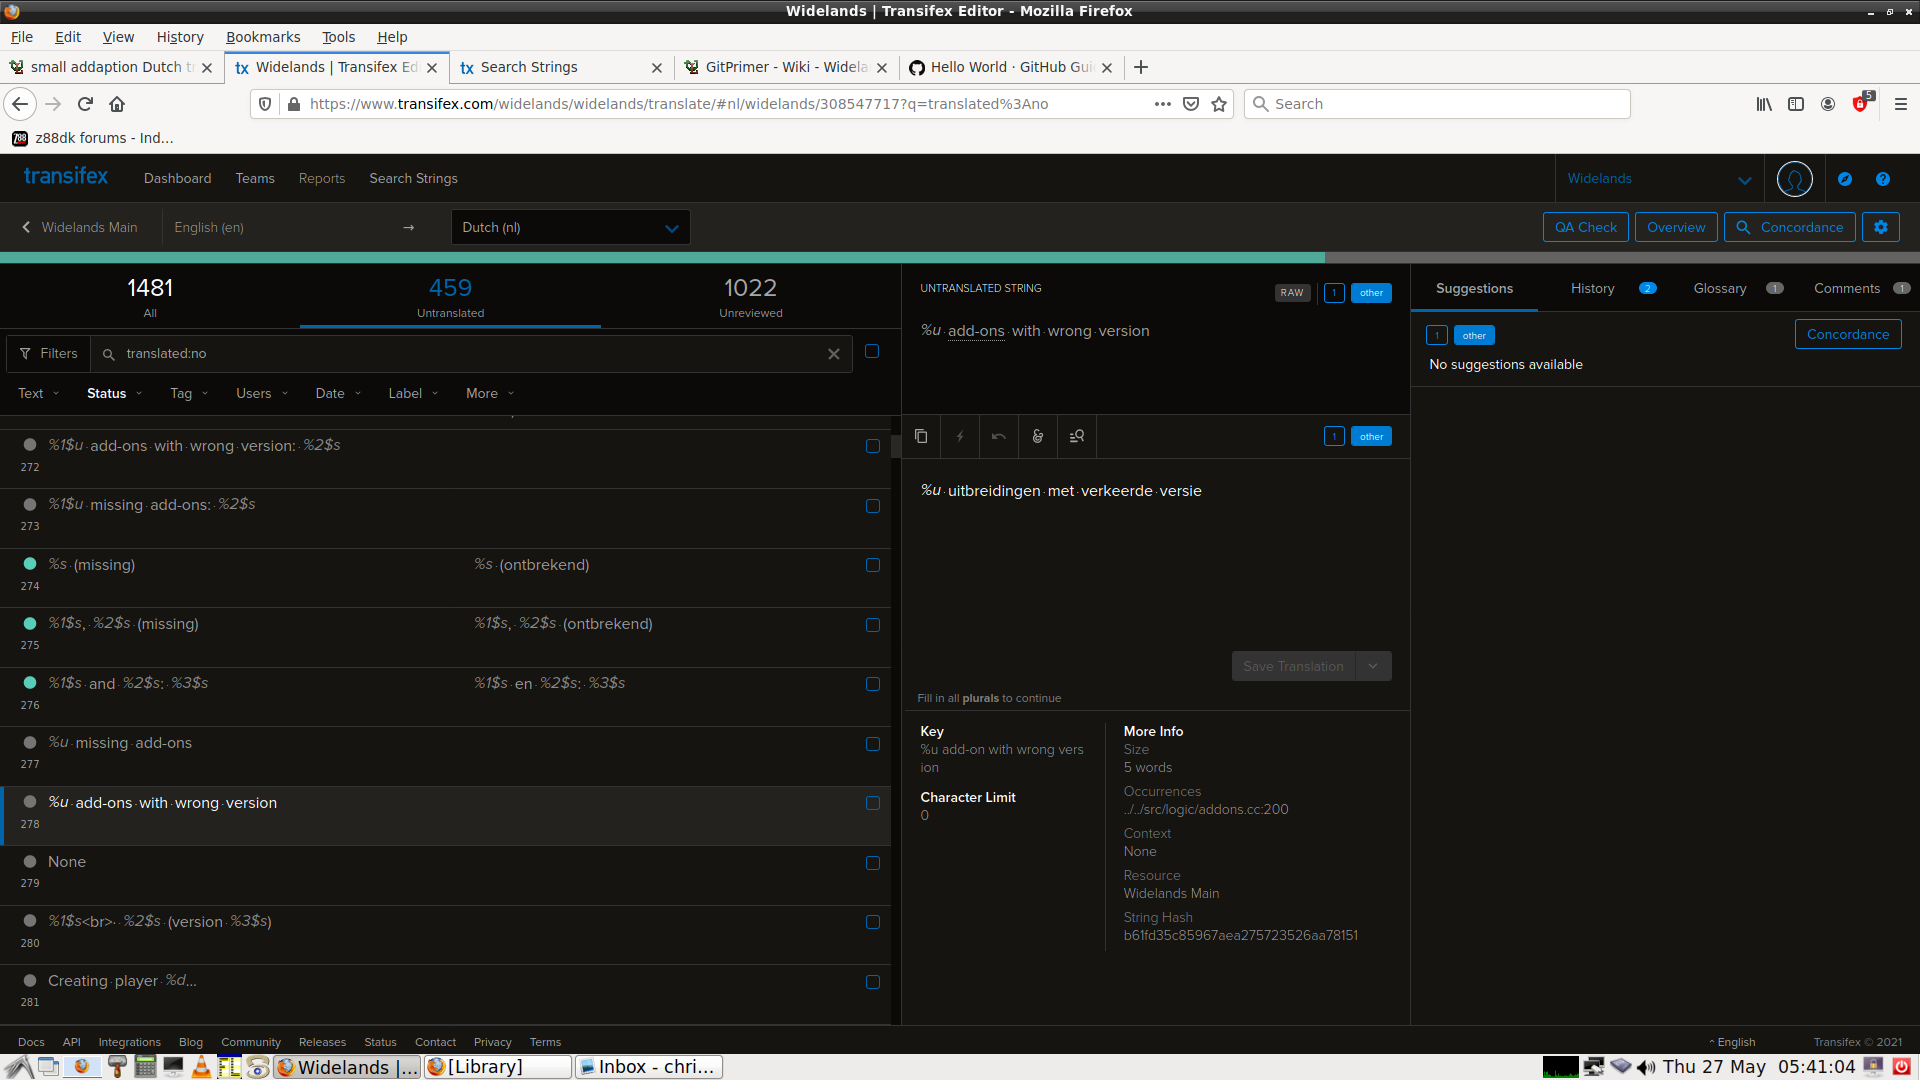Open the special characters ampersand tool

coord(1038,437)
